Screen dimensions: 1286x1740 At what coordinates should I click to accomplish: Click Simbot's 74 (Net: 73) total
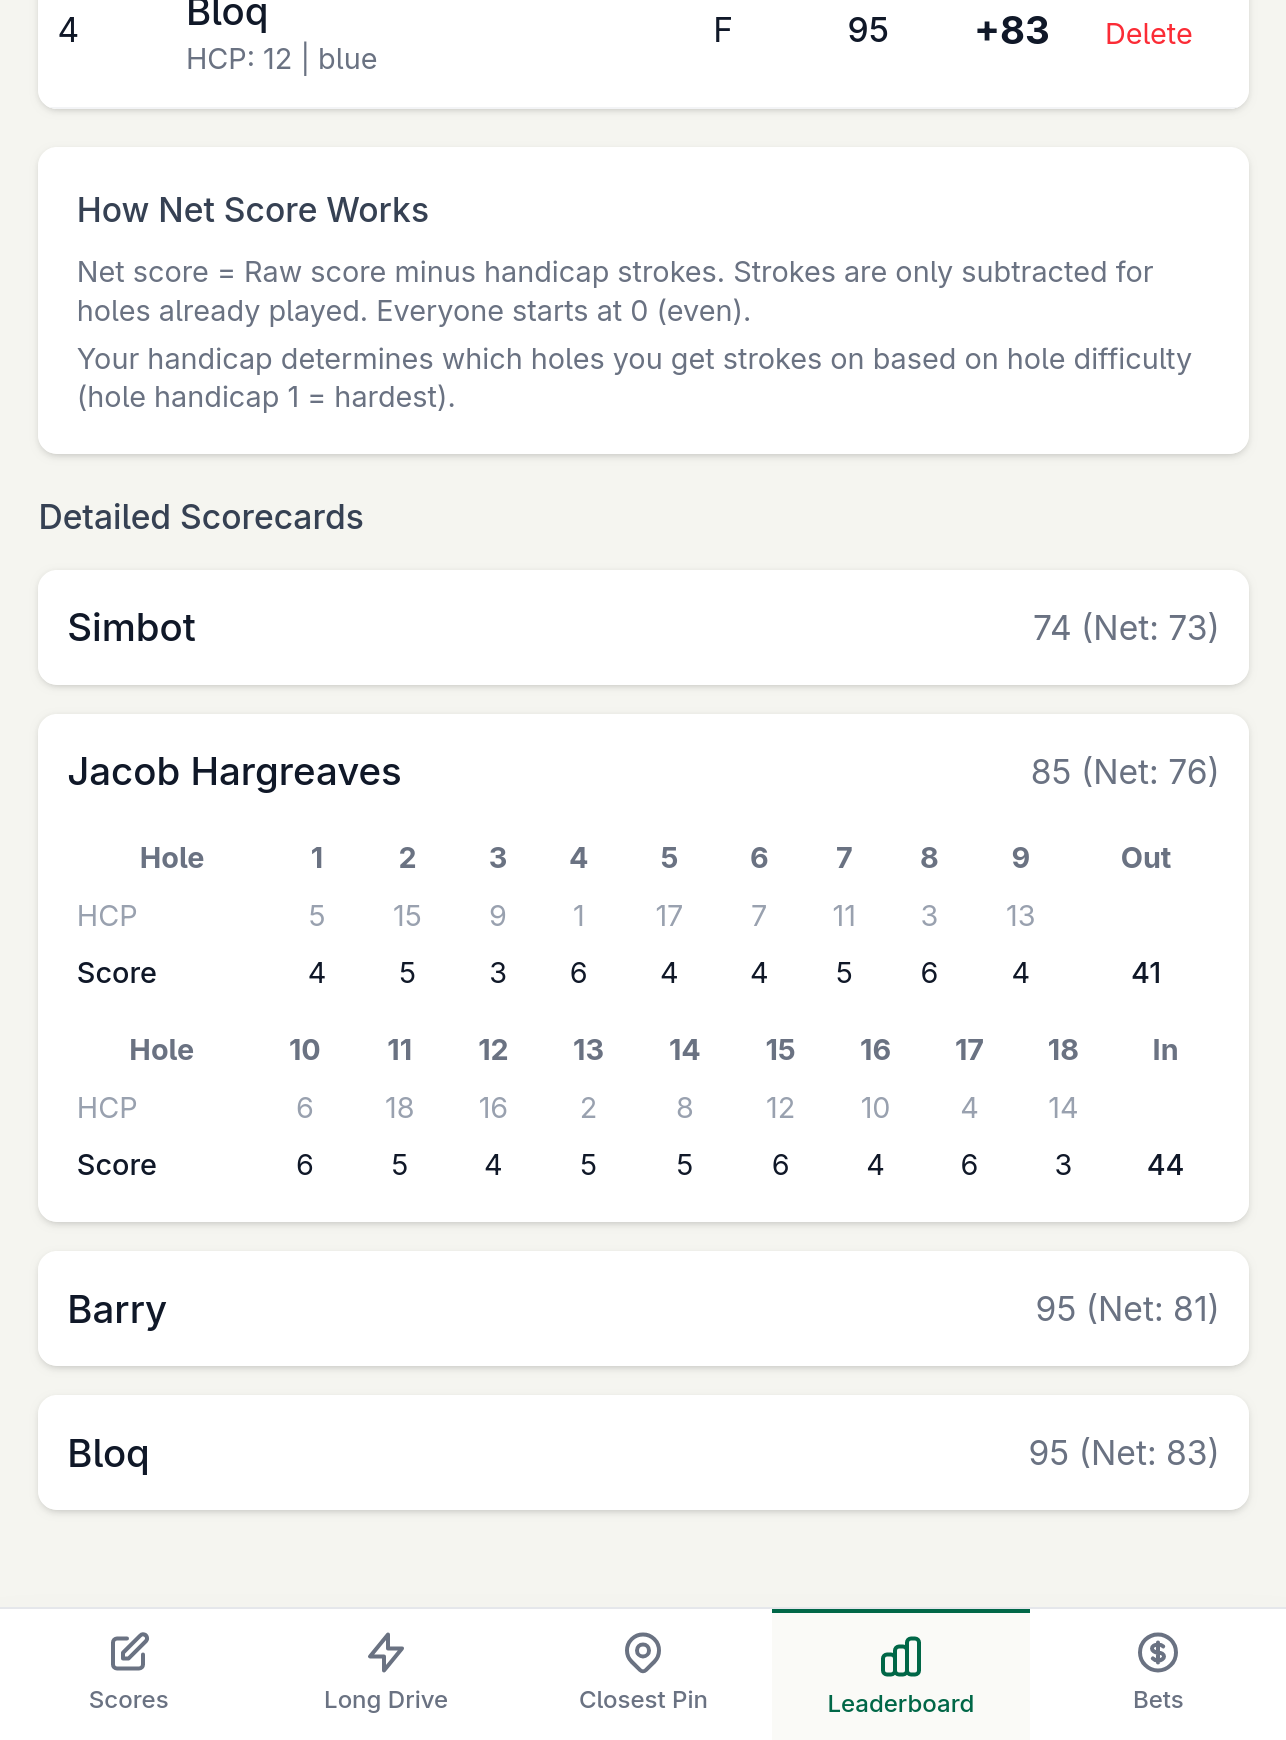[x=1125, y=628]
